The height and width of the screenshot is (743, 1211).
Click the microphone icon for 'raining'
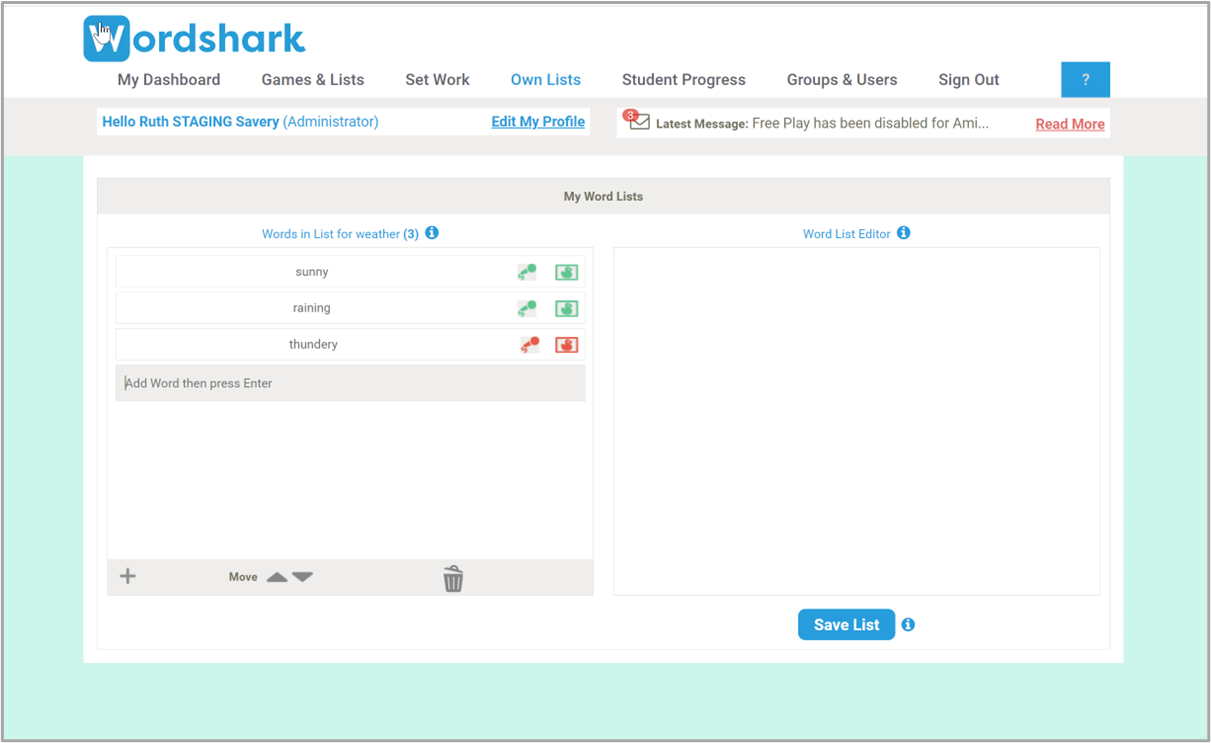tap(527, 308)
